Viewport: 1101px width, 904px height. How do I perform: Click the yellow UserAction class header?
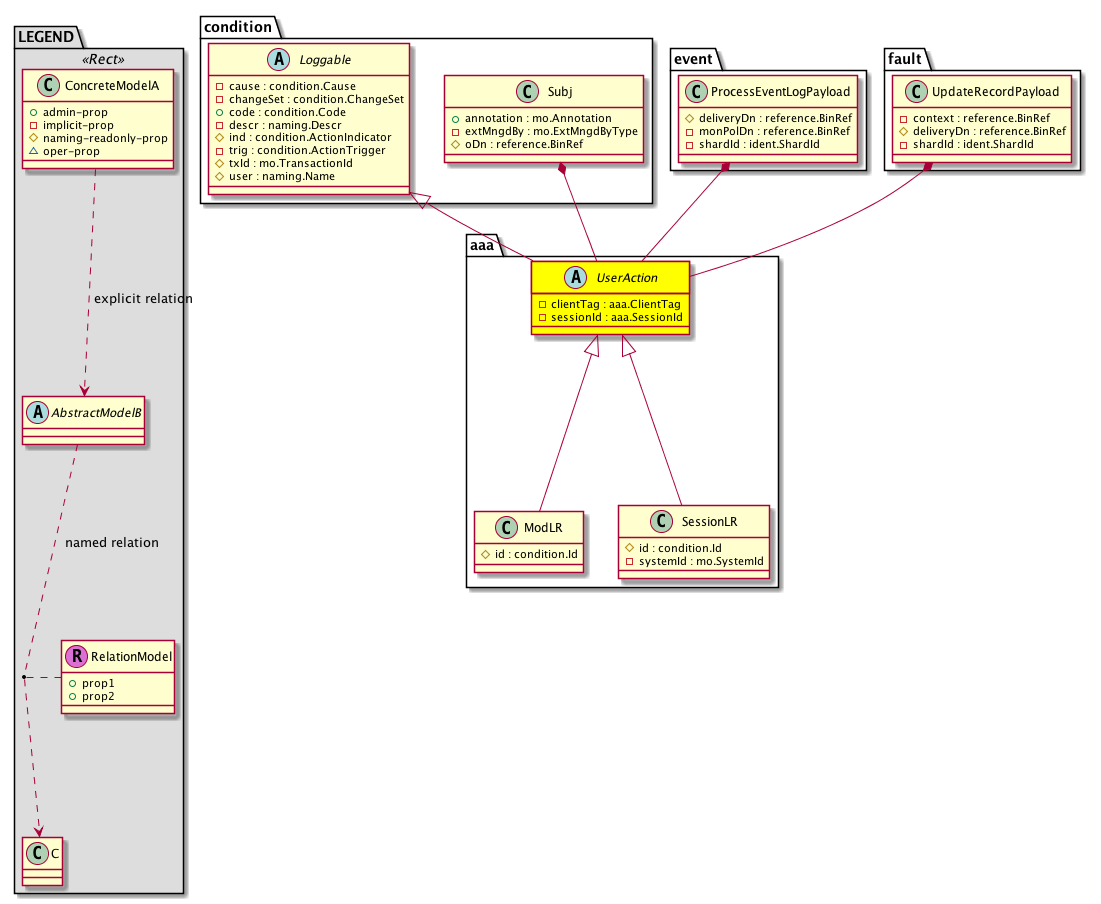point(613,277)
